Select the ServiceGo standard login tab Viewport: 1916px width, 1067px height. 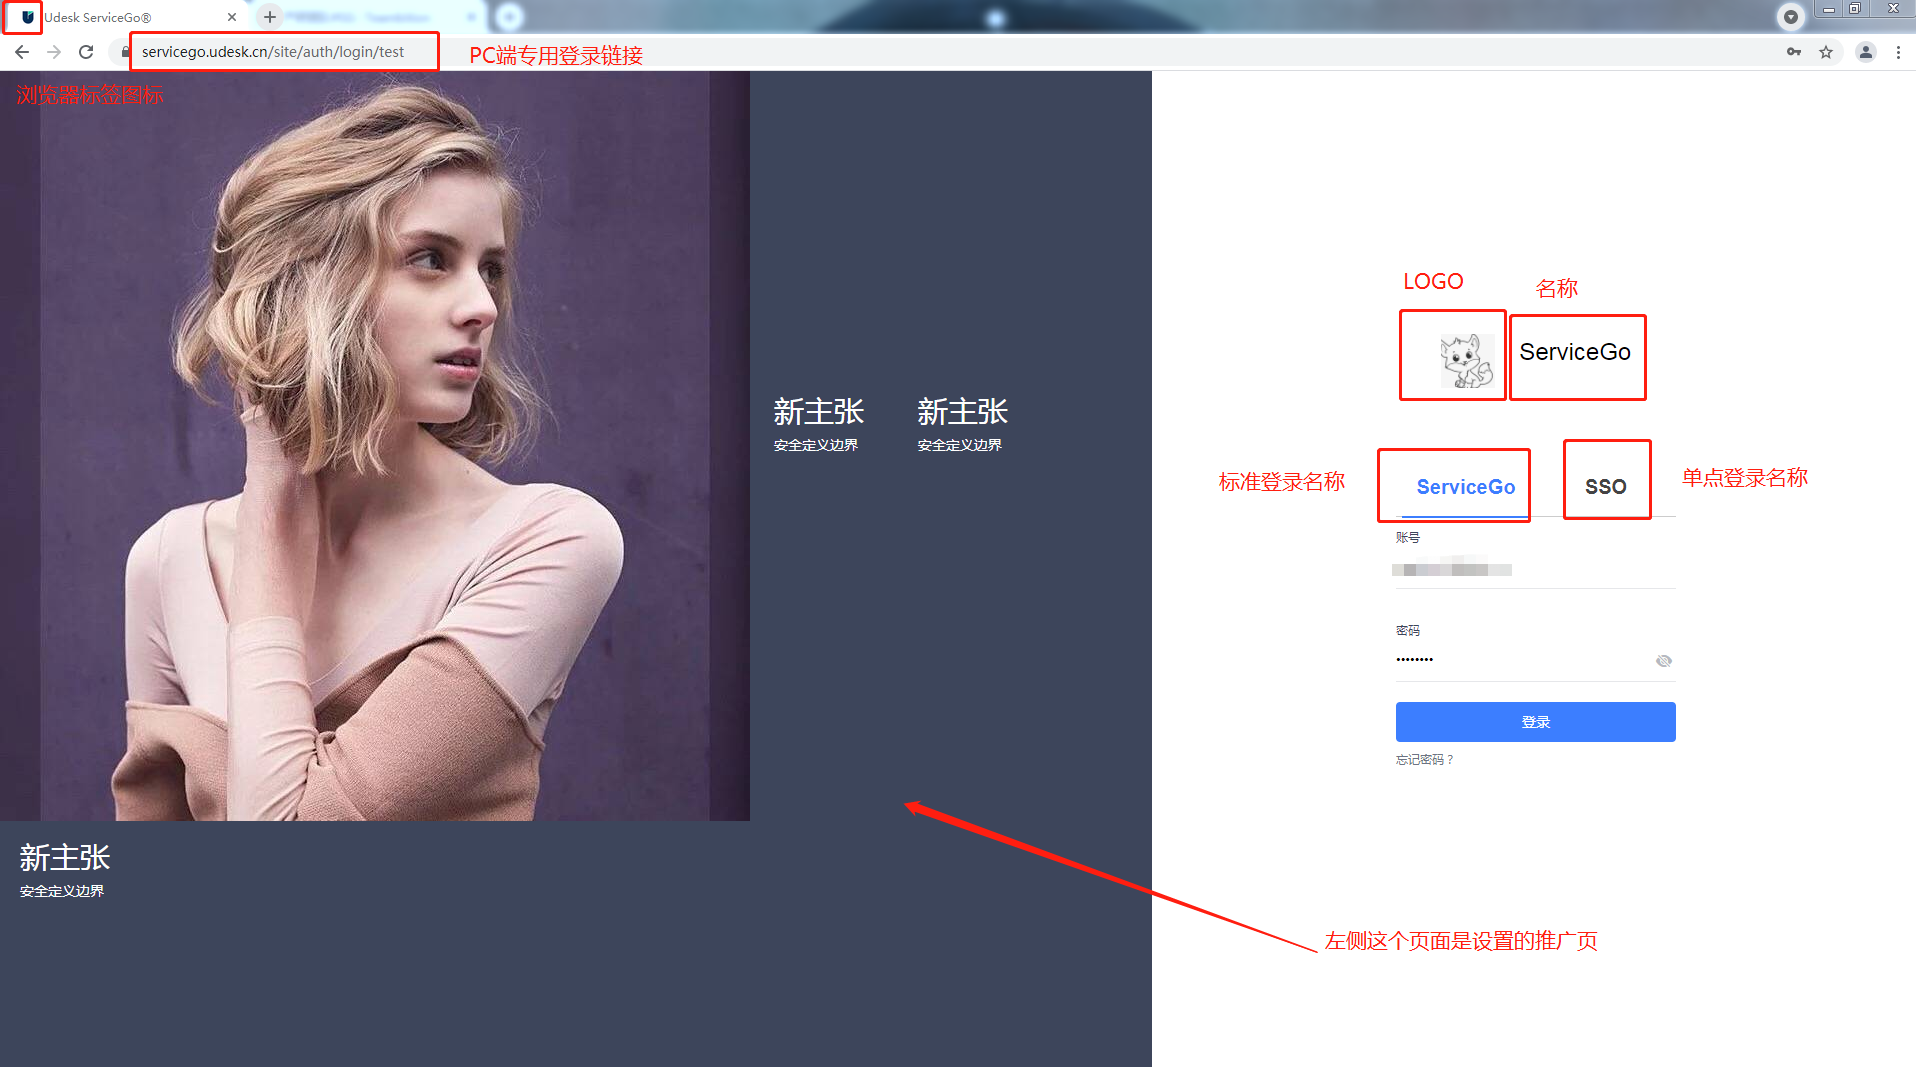coord(1465,487)
